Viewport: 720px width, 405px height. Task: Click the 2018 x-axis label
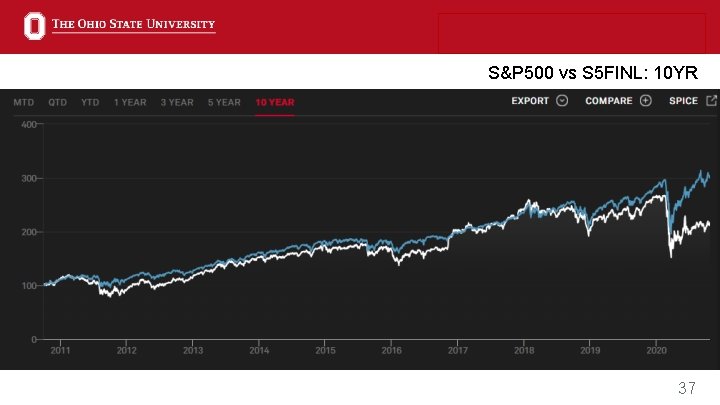tap(524, 350)
